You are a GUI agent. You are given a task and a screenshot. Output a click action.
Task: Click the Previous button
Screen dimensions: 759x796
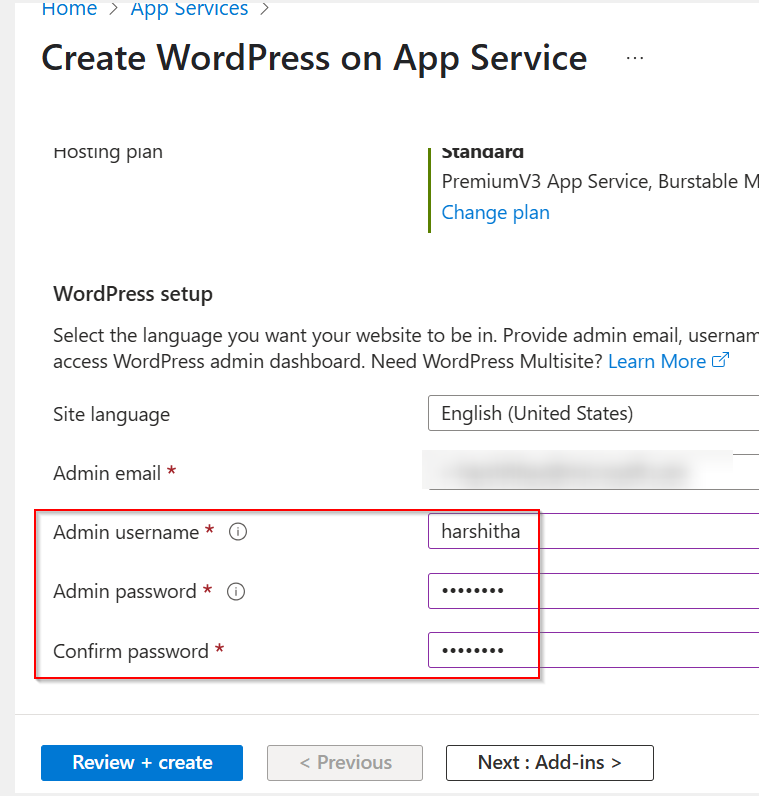click(x=345, y=762)
